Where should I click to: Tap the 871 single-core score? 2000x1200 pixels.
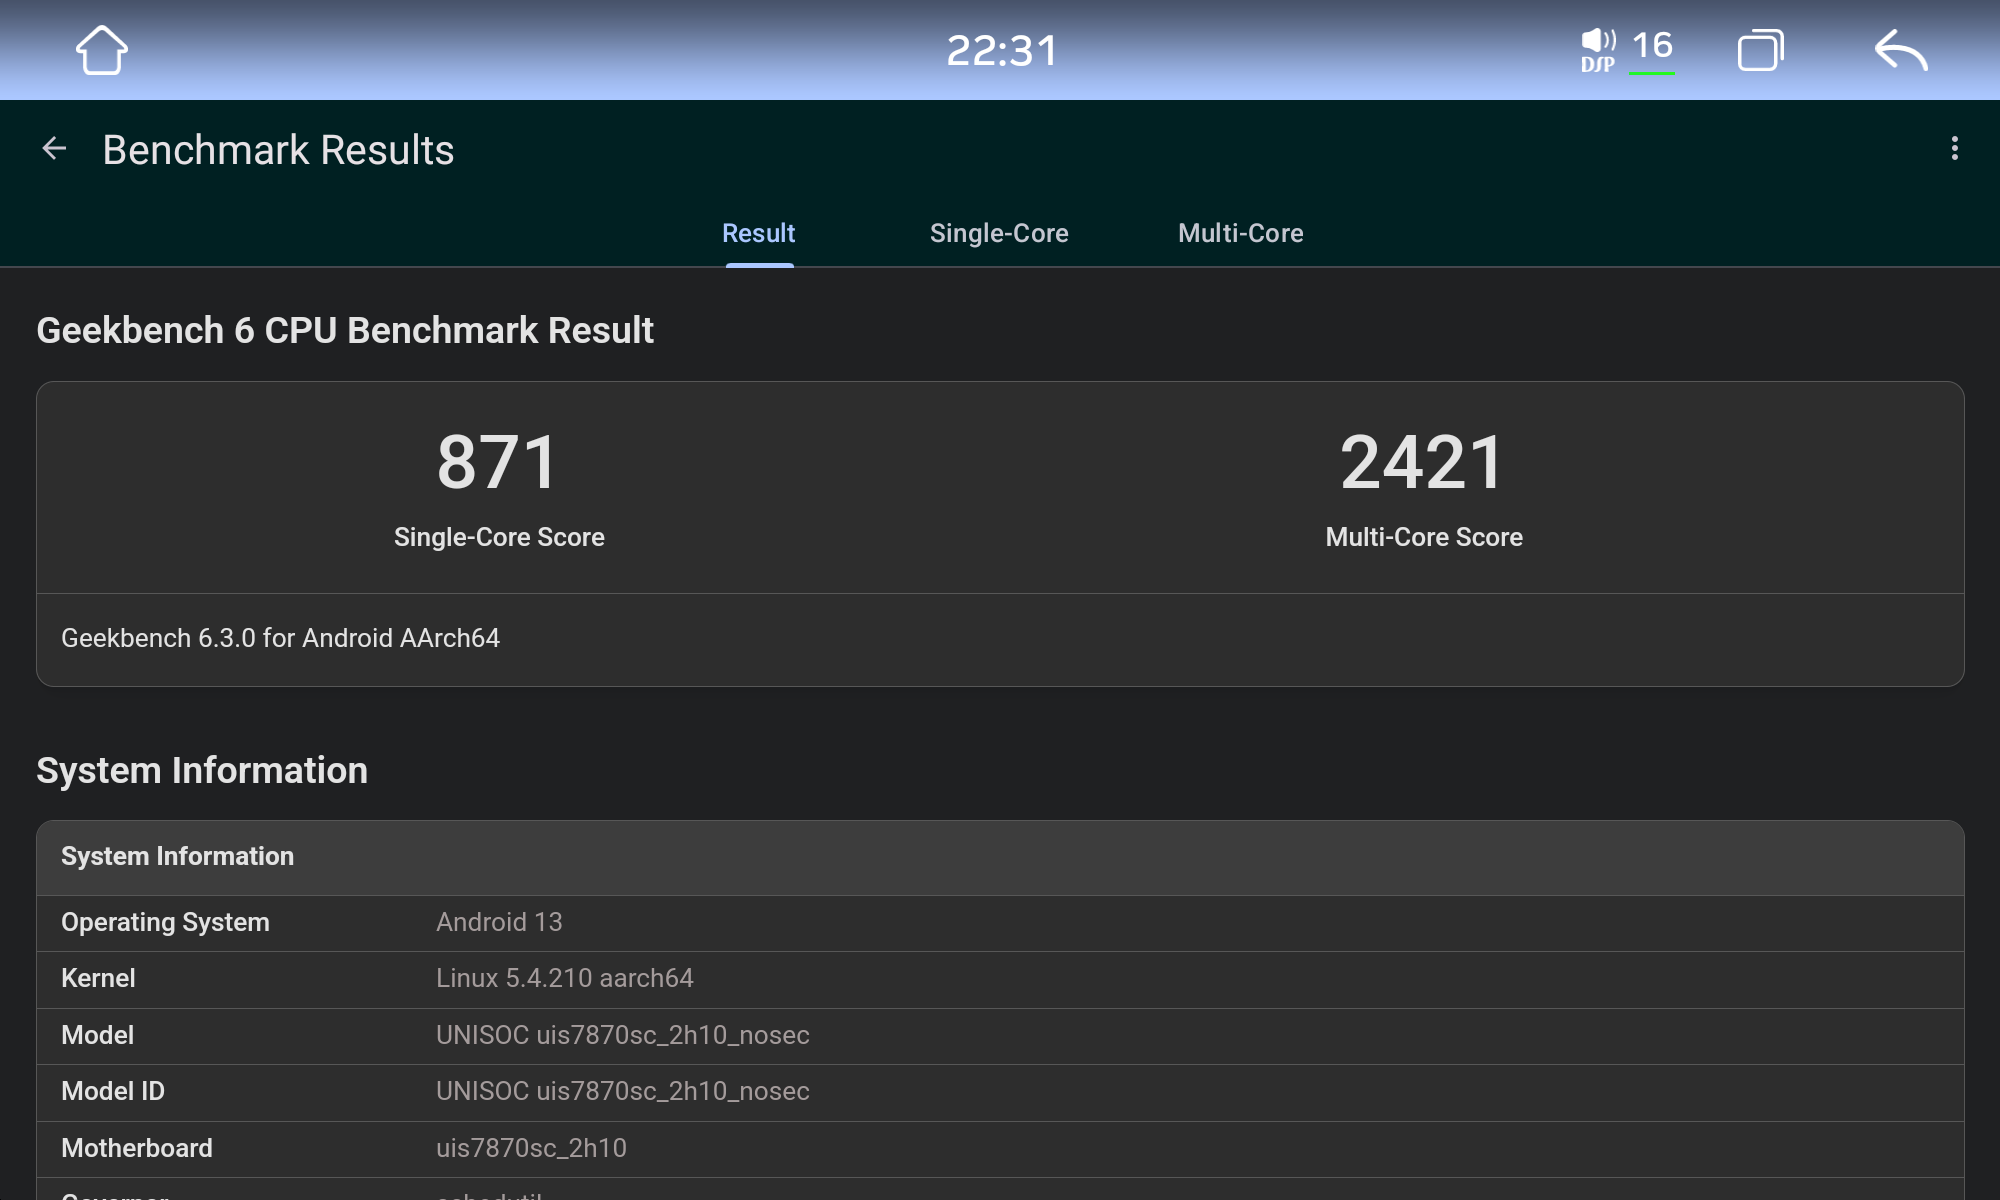point(498,462)
